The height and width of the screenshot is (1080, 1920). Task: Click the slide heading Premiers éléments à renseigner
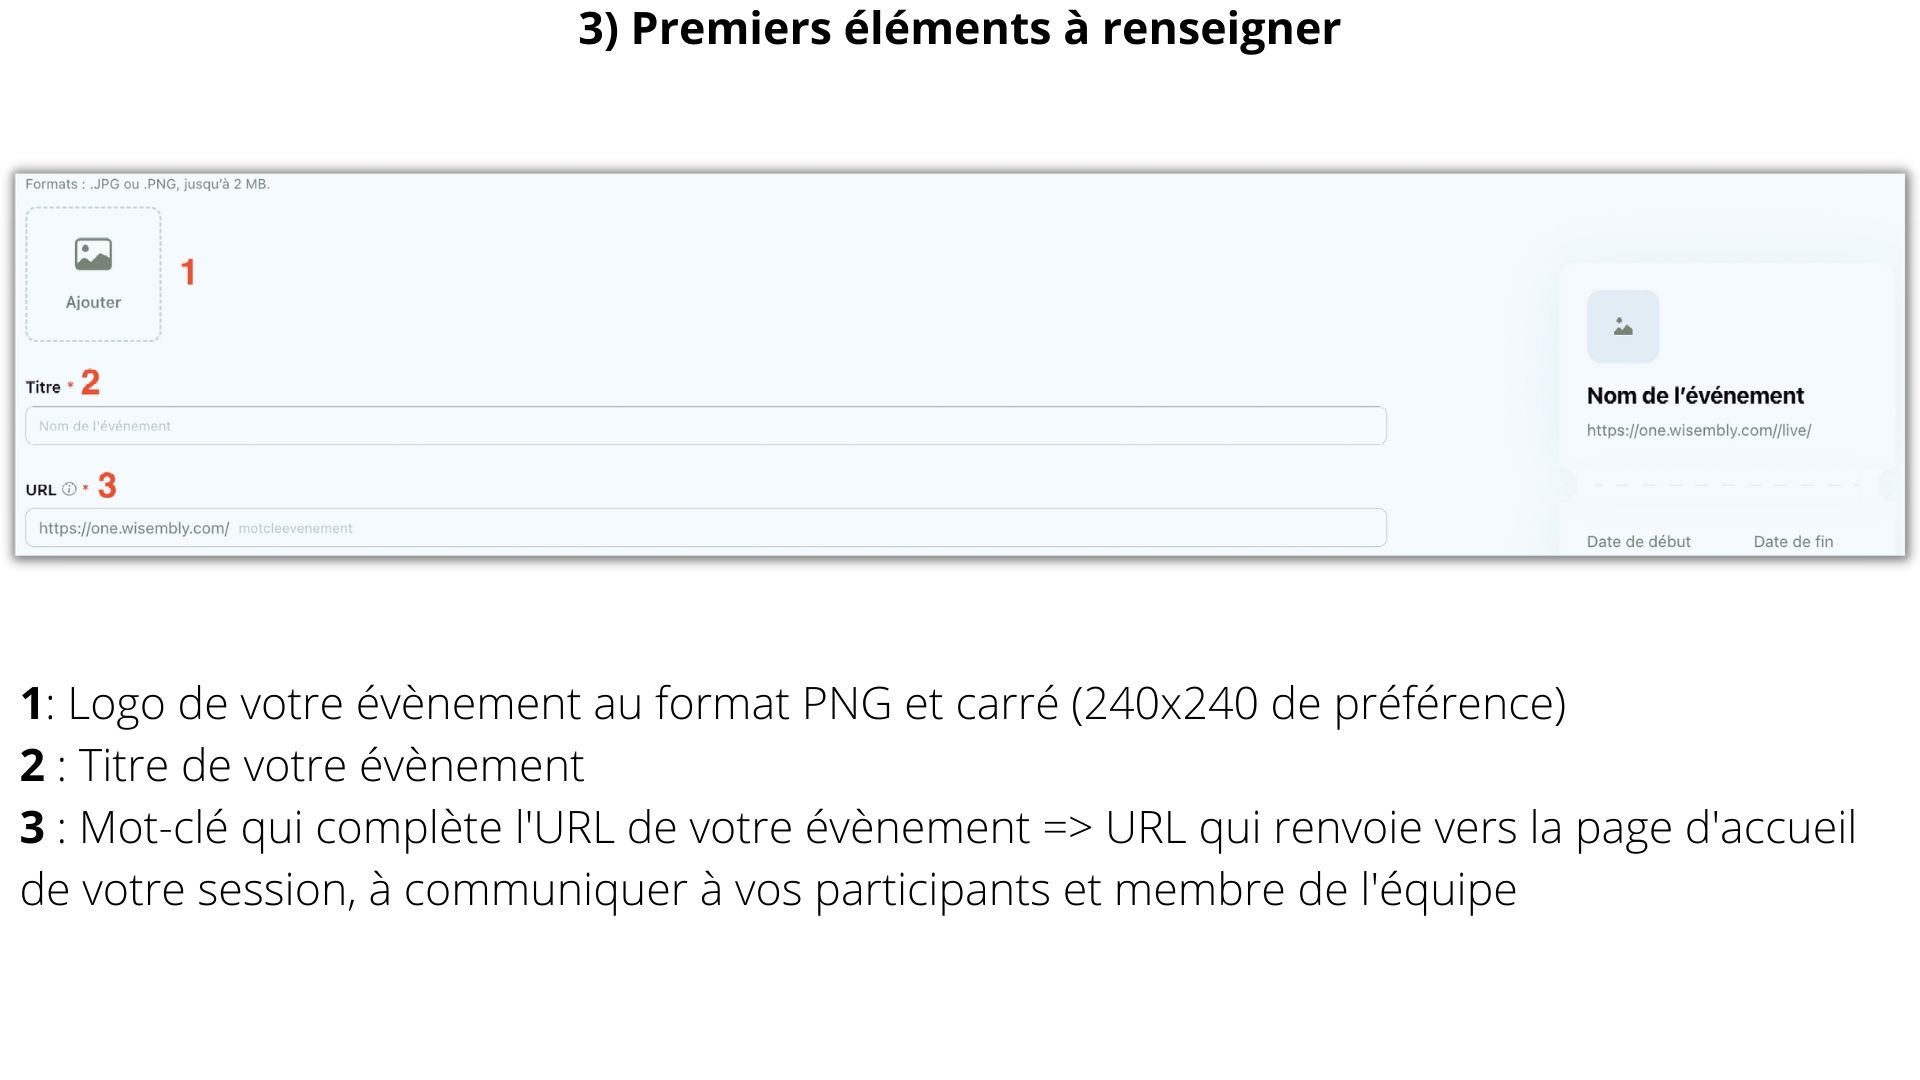[959, 28]
